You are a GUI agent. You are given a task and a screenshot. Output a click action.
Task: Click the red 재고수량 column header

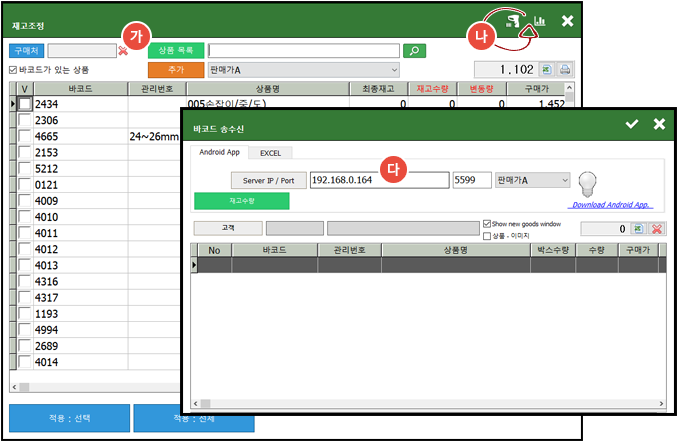click(432, 88)
